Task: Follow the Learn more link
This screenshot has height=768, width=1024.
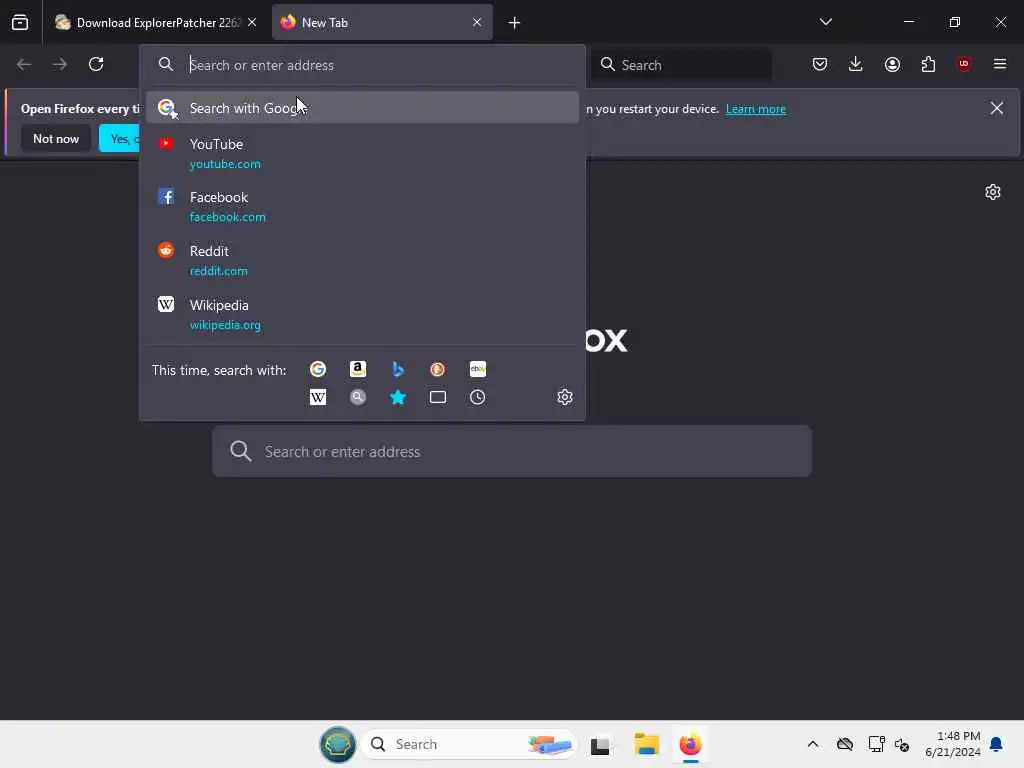Action: click(x=756, y=109)
